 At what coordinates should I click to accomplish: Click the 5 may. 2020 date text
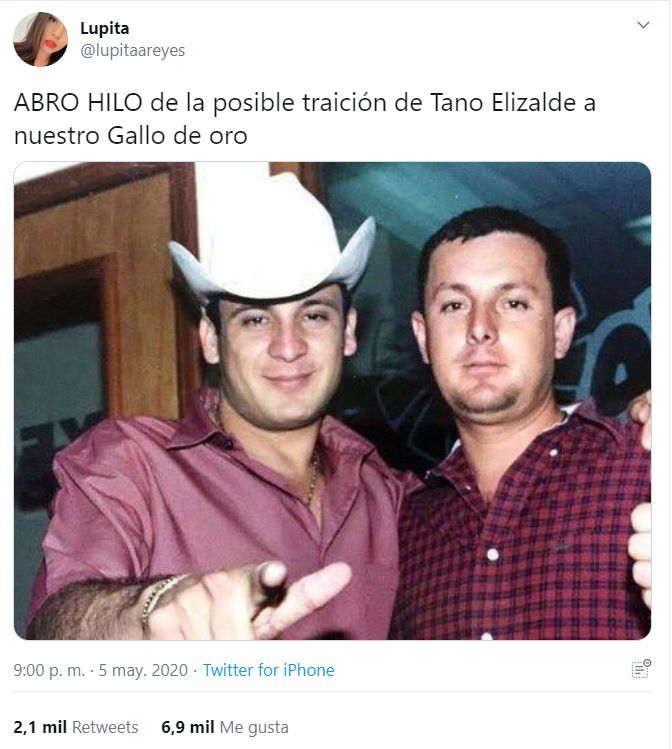click(x=143, y=670)
